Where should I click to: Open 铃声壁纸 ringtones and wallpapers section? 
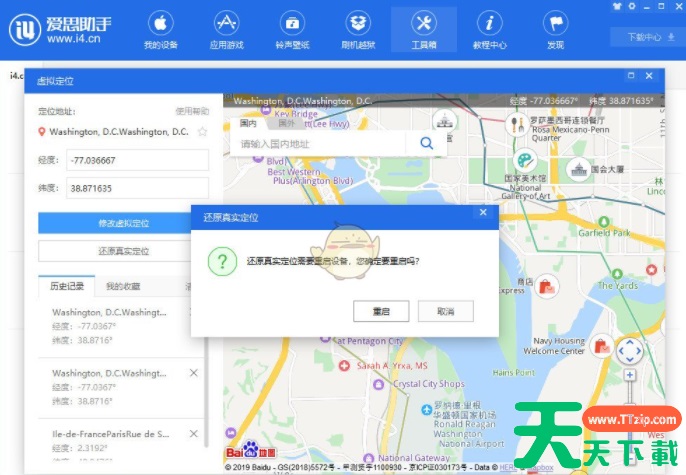pyautogui.click(x=292, y=30)
